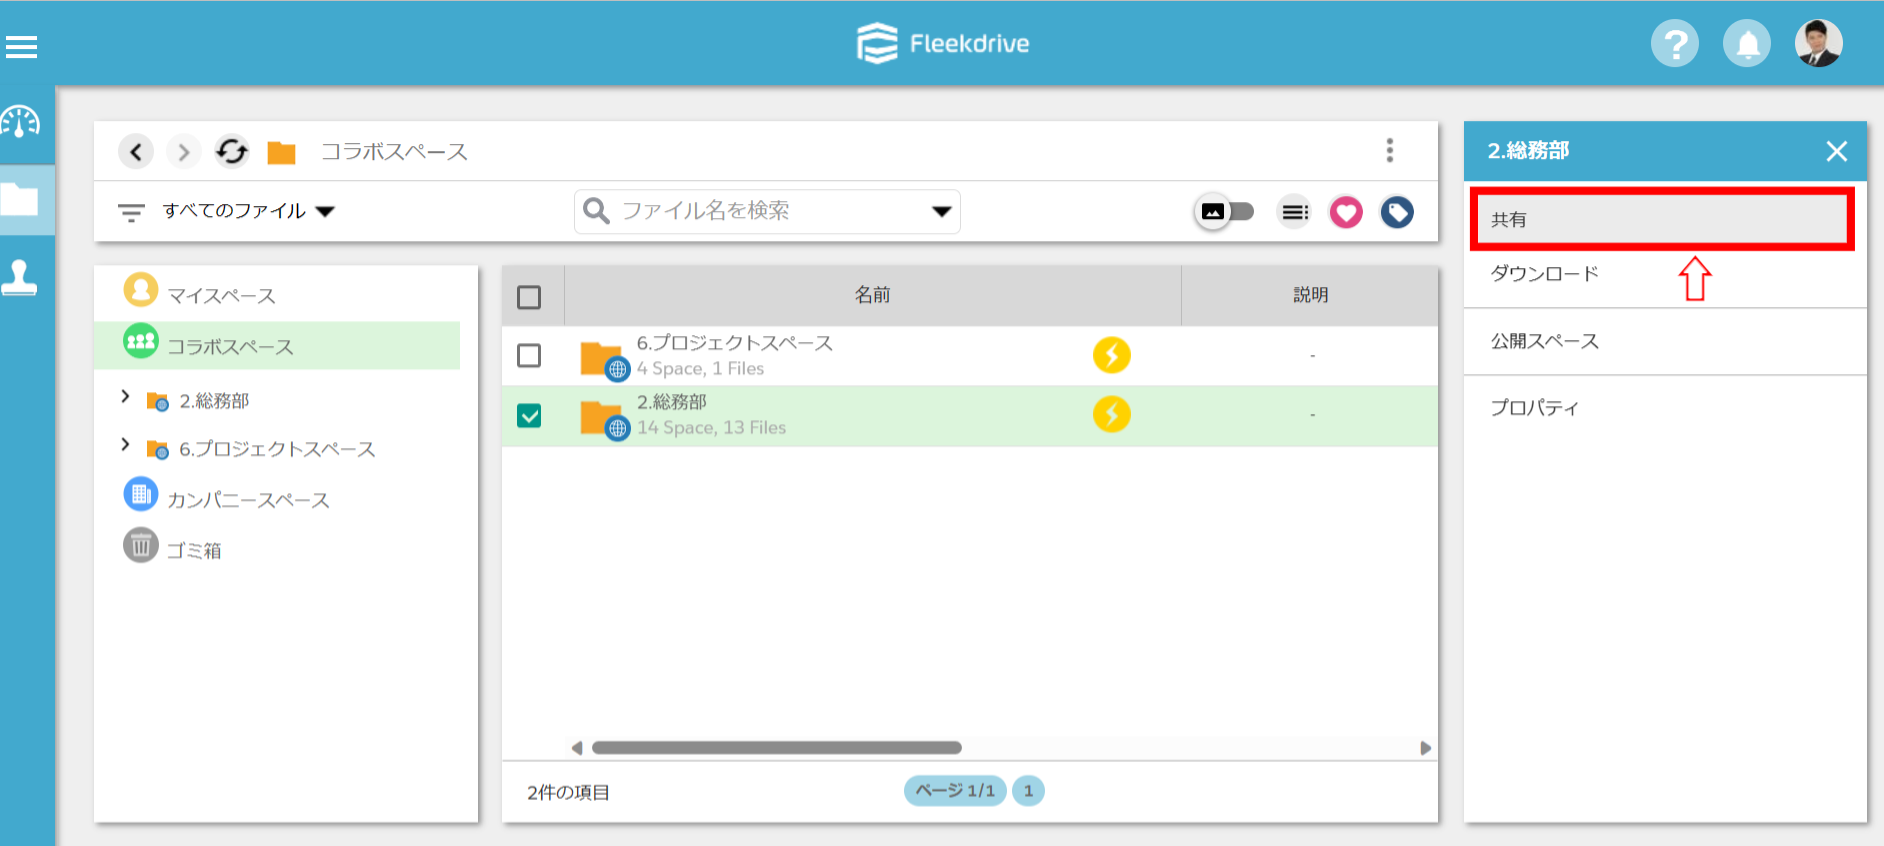Open the stamp icon in left sidebar
This screenshot has height=846, width=1884.
tap(20, 277)
